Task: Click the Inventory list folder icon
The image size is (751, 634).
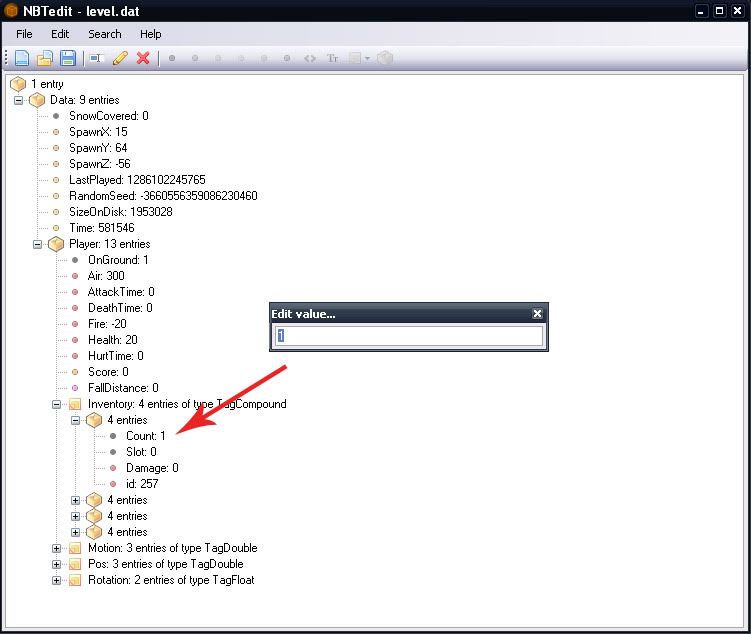Action: coord(75,404)
